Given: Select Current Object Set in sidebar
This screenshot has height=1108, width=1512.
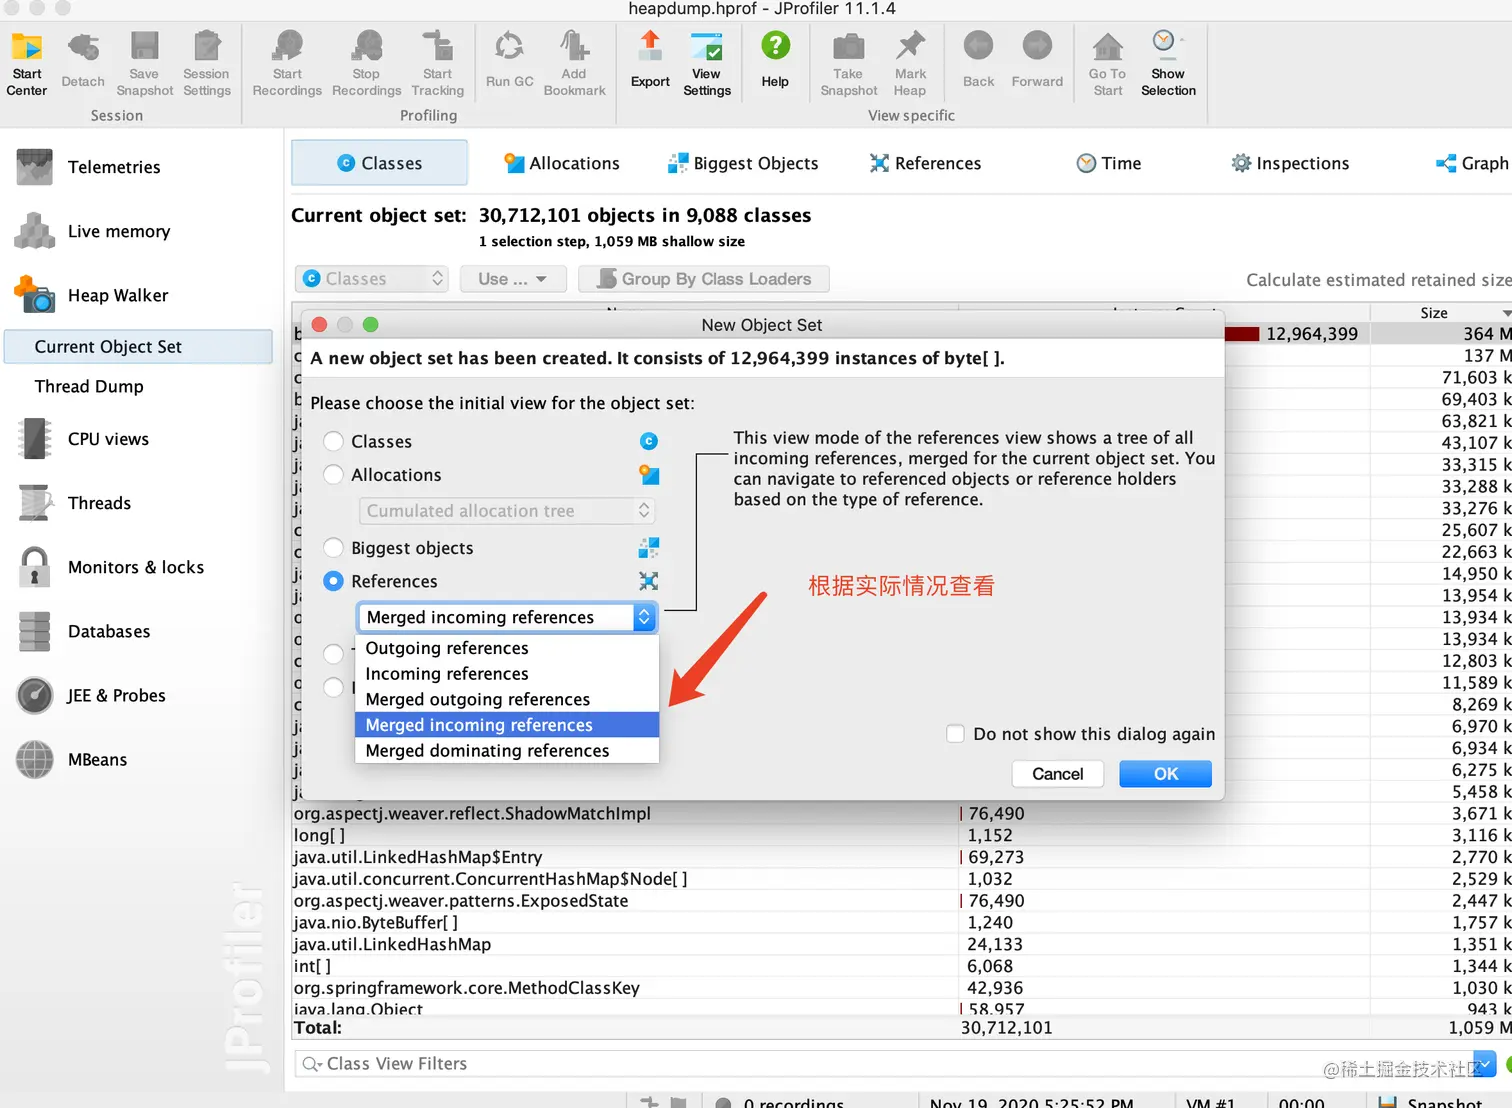Looking at the screenshot, I should (139, 347).
